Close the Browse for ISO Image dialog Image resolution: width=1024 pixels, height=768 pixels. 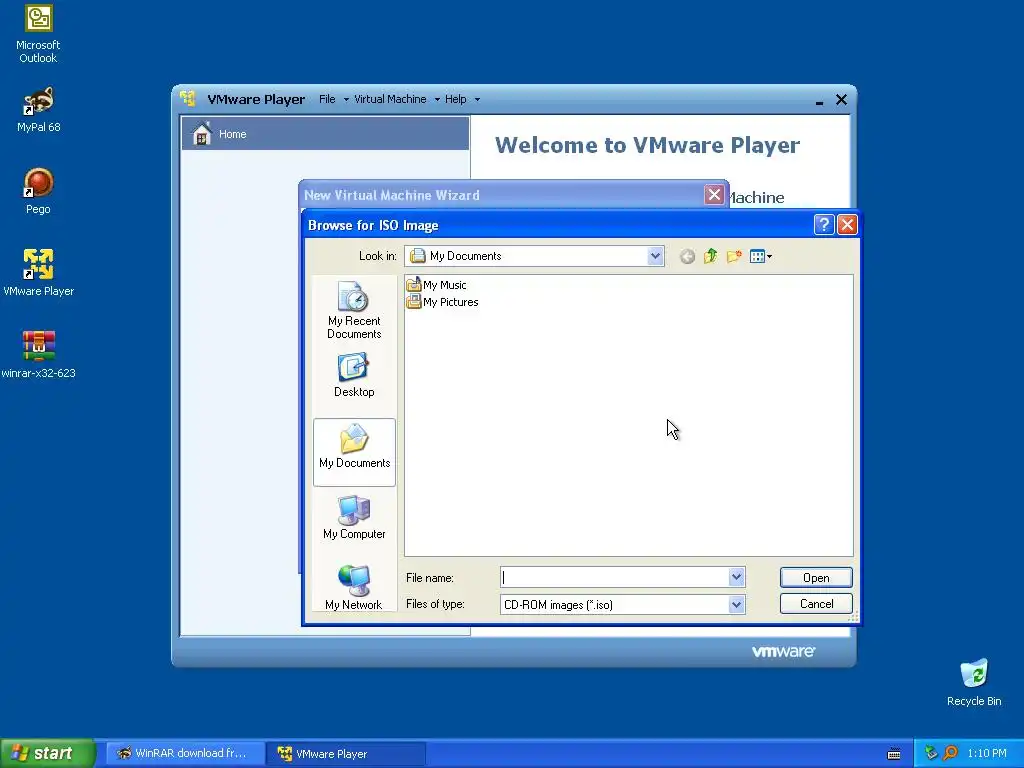847,225
